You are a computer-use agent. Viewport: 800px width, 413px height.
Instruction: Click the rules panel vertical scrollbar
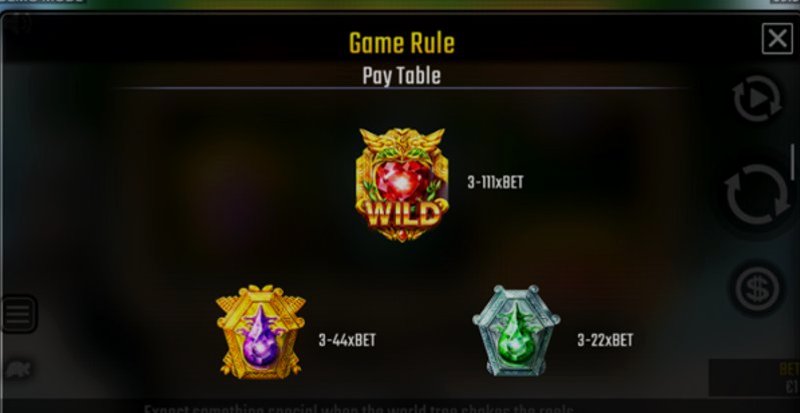click(x=792, y=162)
